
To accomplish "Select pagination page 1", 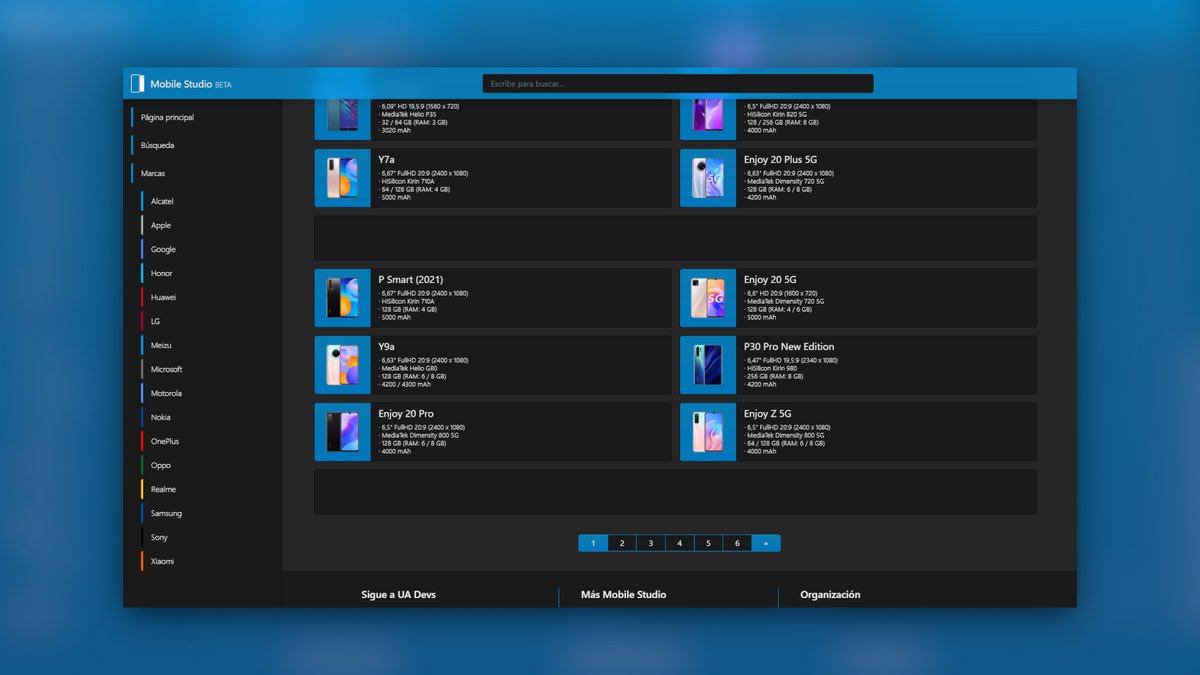I will pos(593,543).
